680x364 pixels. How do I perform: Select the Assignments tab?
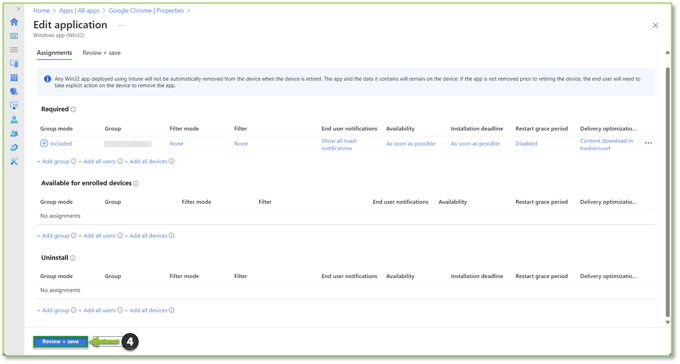pos(54,53)
